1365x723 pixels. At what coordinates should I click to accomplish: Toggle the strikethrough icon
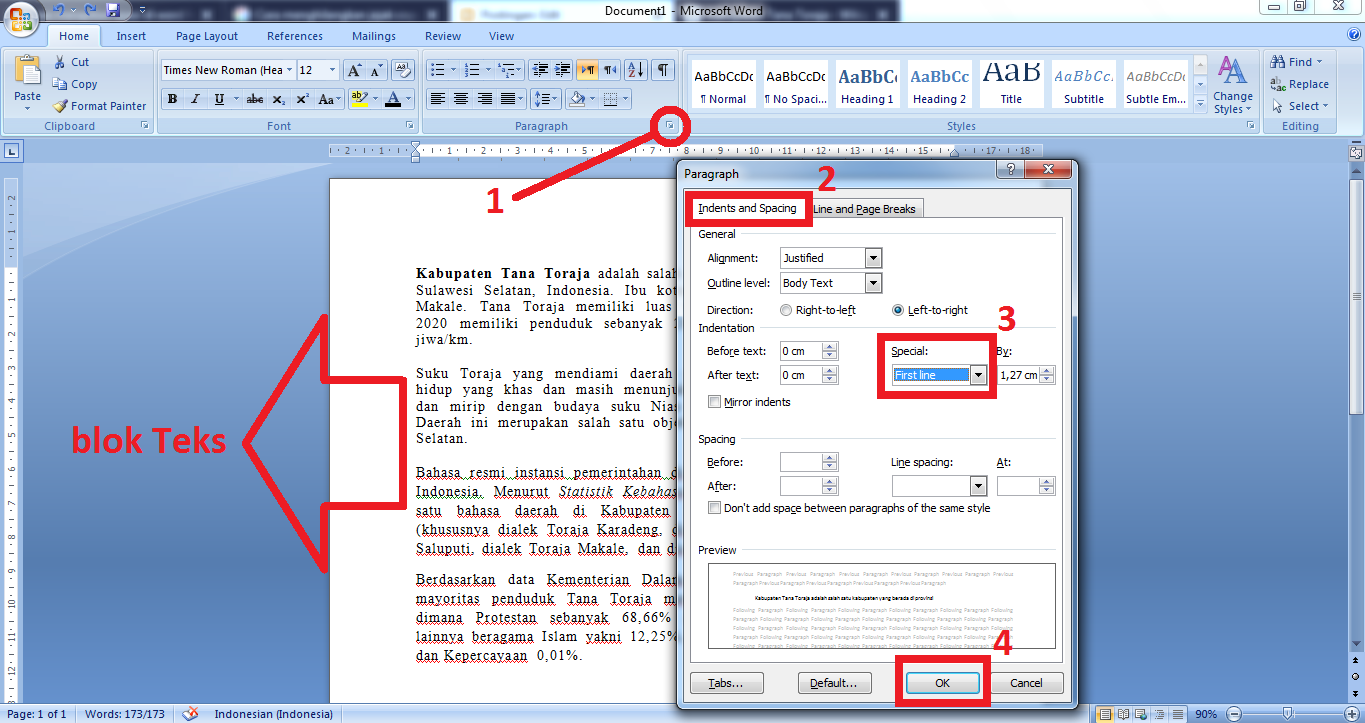coord(255,98)
